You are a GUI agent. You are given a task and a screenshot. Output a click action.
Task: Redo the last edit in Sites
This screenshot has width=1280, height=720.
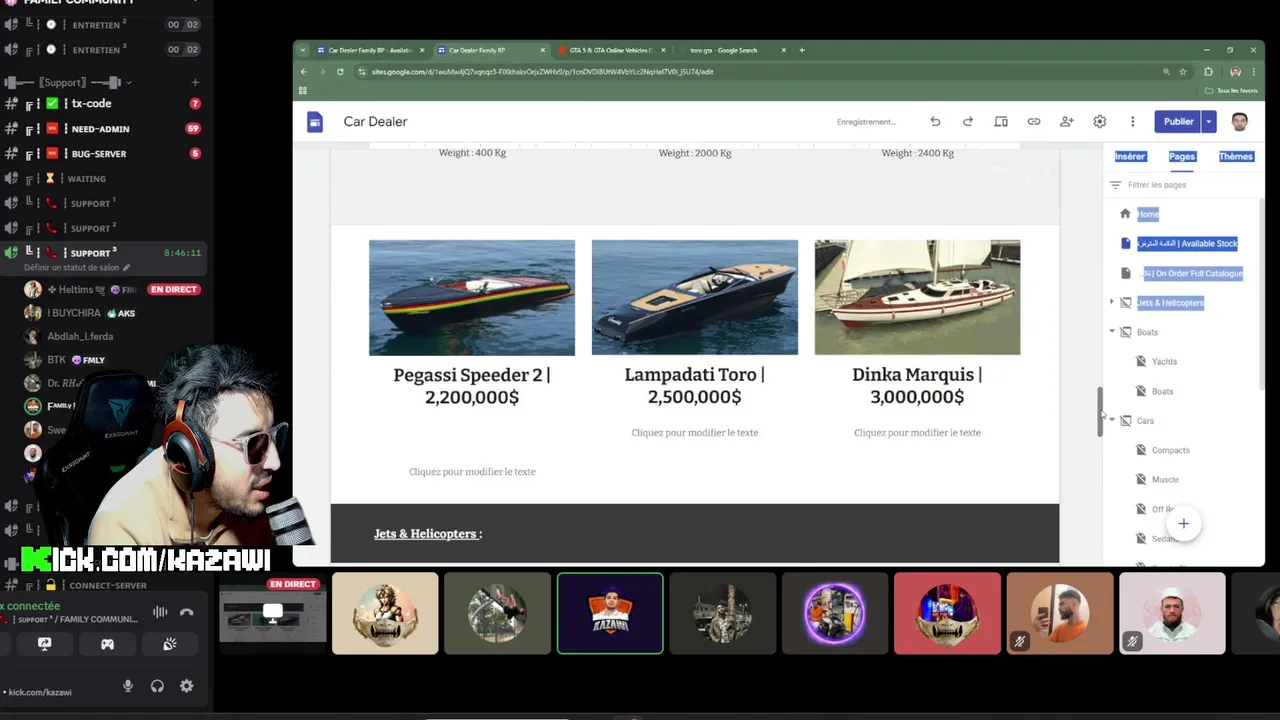click(968, 122)
